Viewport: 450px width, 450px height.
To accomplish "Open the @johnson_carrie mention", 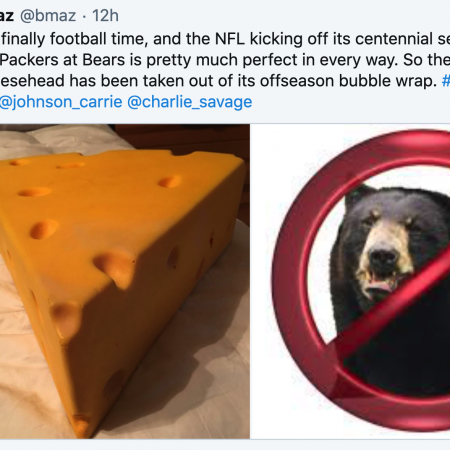I will [x=61, y=102].
